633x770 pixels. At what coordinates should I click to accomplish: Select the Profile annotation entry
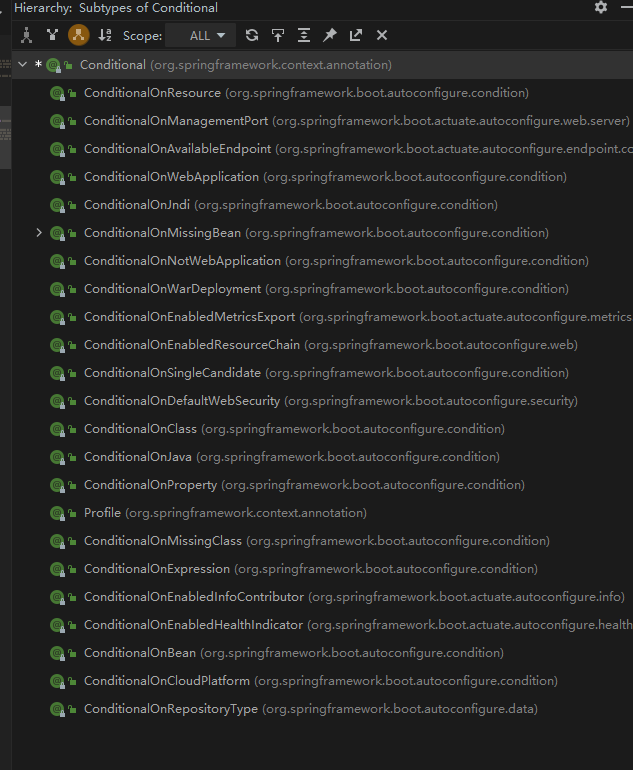click(x=102, y=513)
